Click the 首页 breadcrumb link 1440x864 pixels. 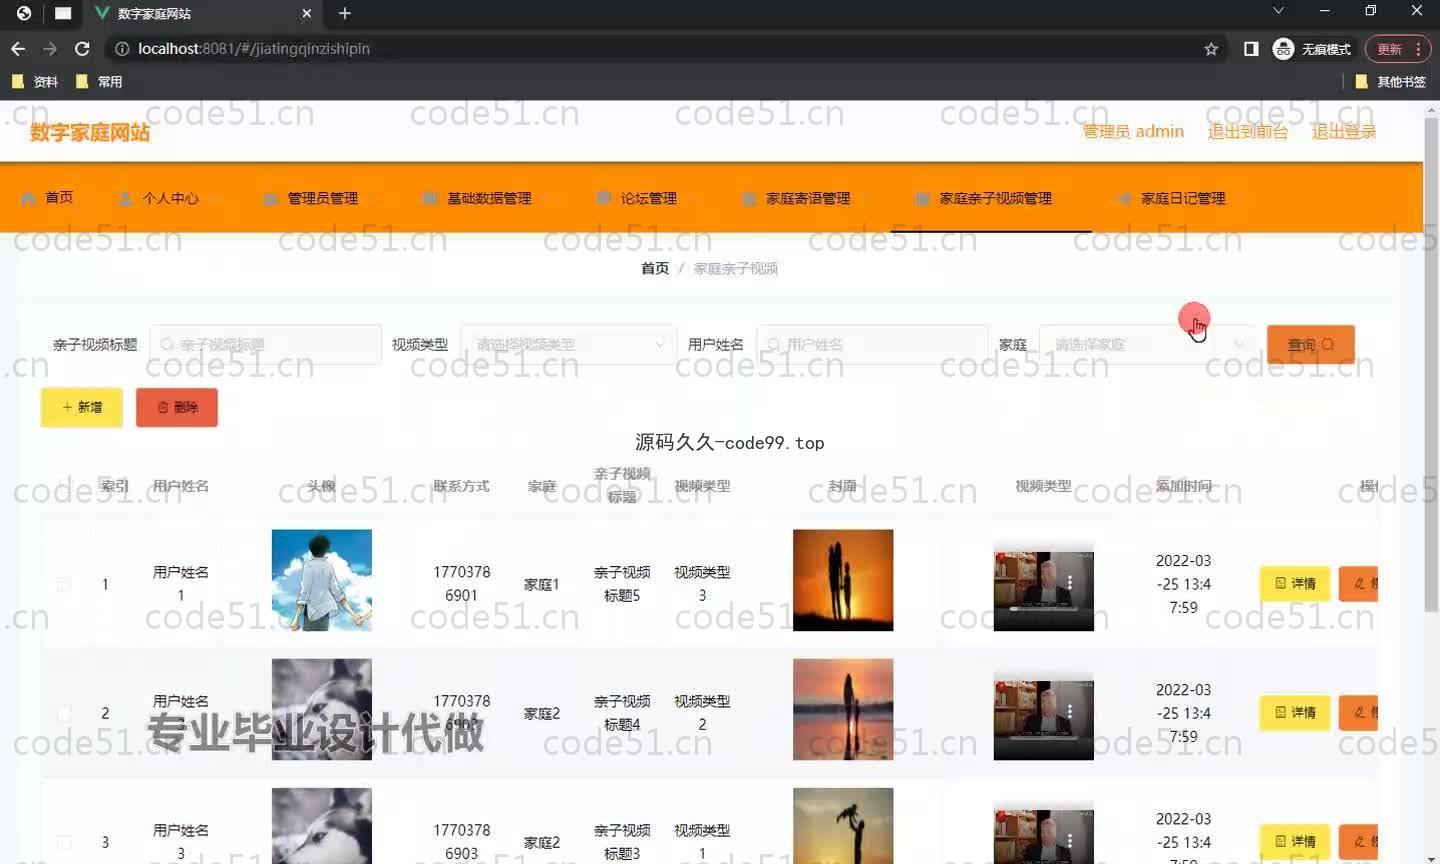655,268
